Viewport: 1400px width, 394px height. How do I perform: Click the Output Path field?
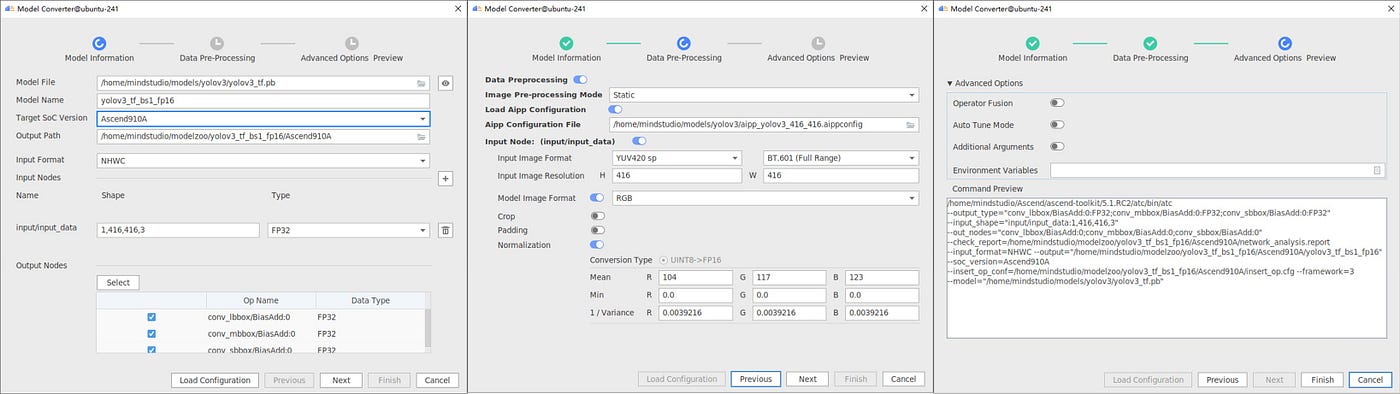point(264,137)
